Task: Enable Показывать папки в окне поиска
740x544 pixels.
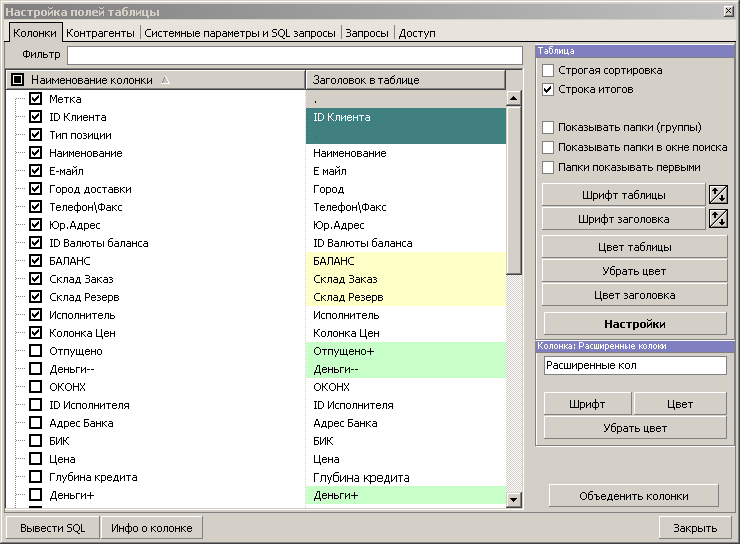Action: tap(548, 147)
